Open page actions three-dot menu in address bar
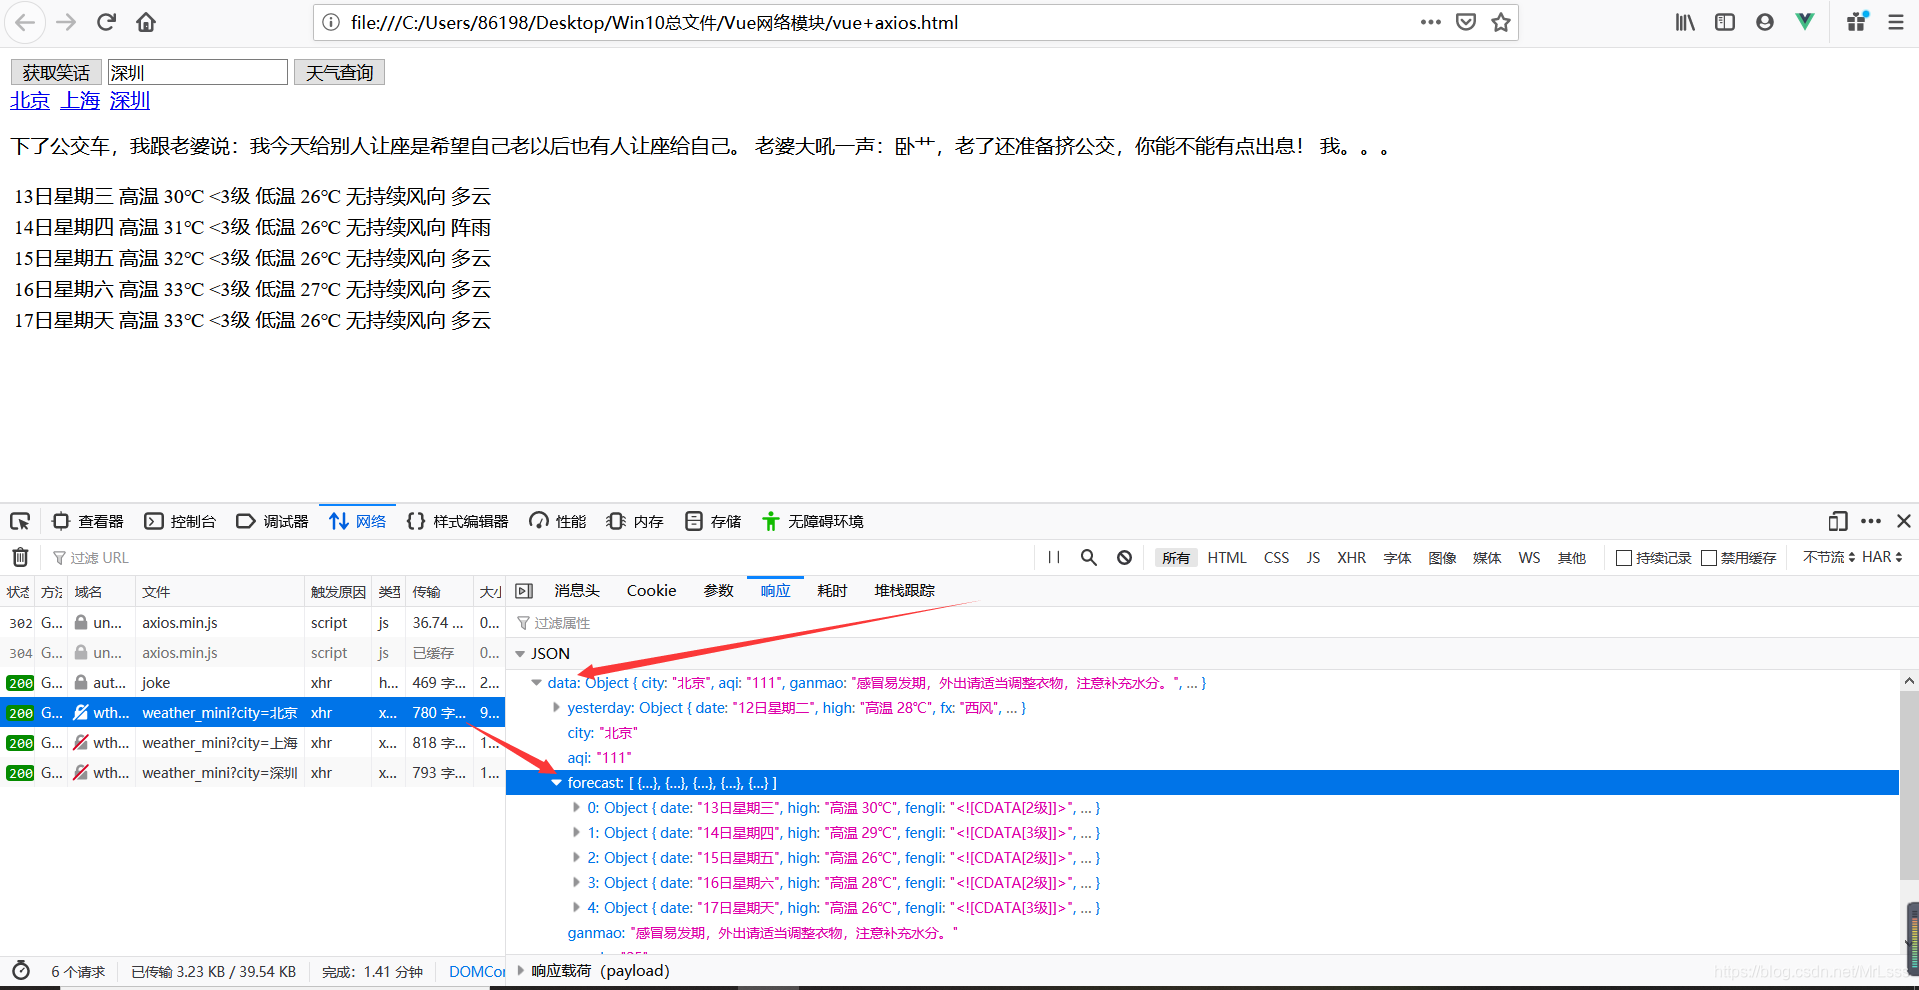This screenshot has width=1919, height=990. (x=1431, y=22)
